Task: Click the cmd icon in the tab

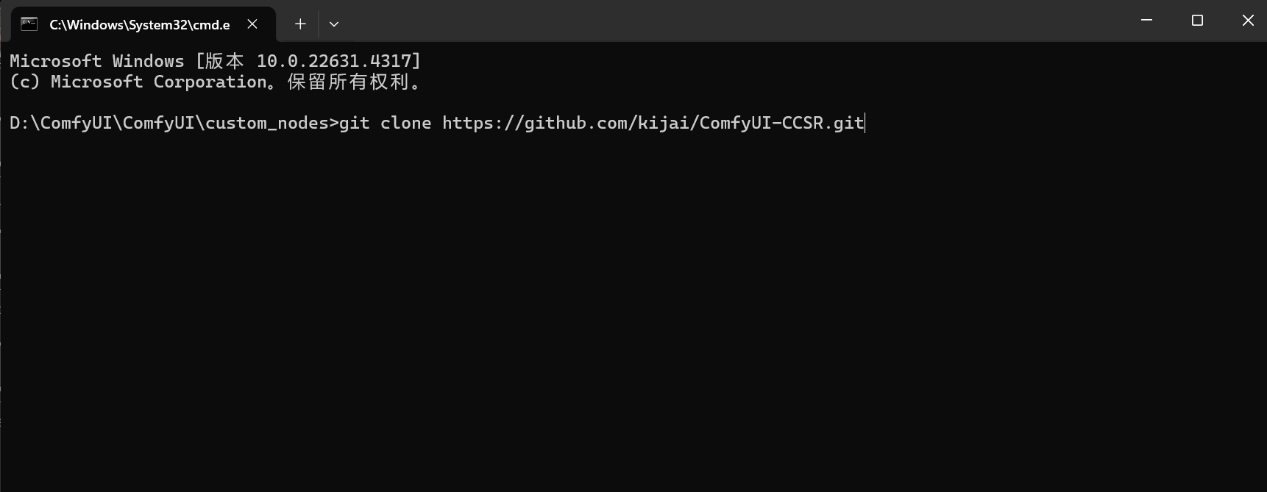Action: [29, 24]
